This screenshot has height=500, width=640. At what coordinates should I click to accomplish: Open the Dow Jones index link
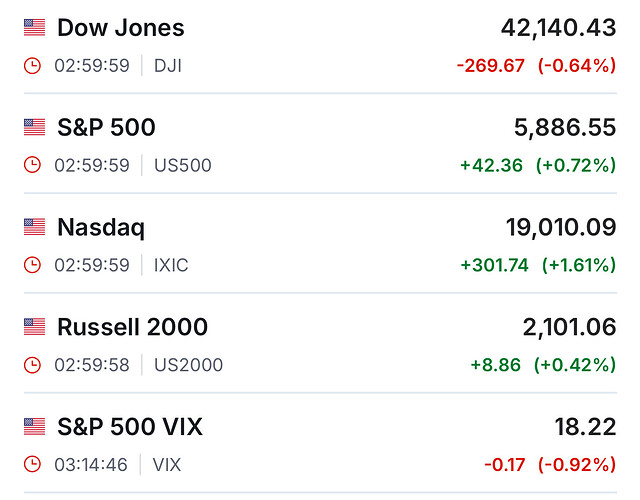[x=121, y=28]
